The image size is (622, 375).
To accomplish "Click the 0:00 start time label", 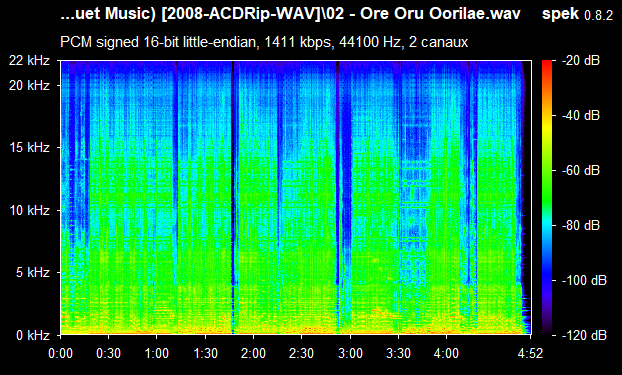I will point(60,353).
